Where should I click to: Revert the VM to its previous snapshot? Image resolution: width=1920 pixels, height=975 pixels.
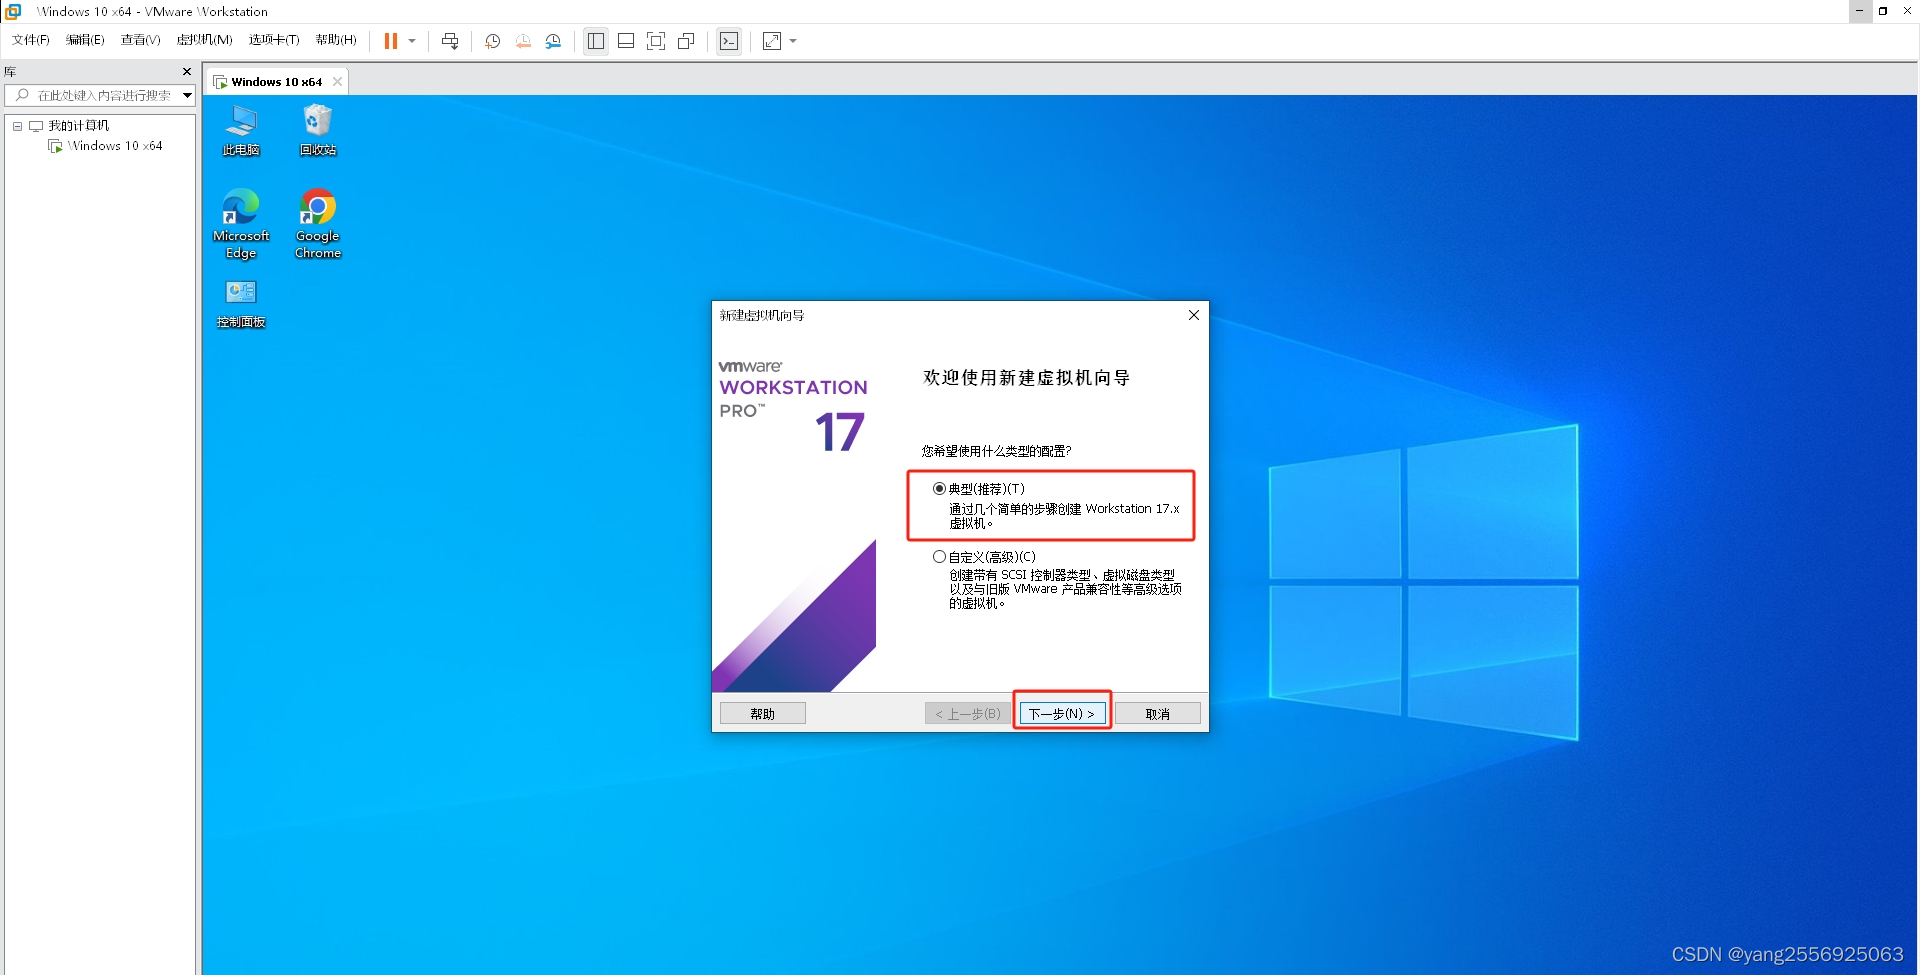click(523, 41)
